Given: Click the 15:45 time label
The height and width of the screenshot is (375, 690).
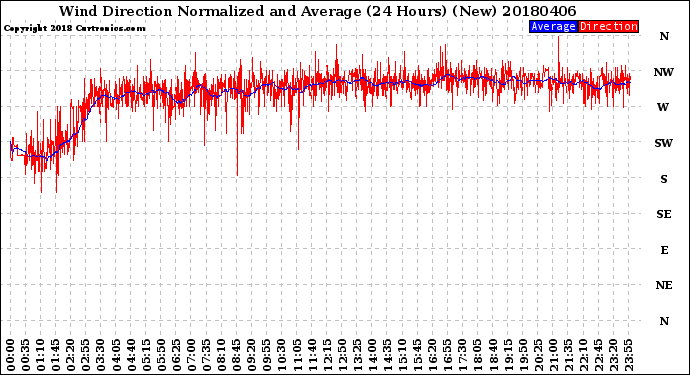Looking at the screenshot, I should [418, 355].
